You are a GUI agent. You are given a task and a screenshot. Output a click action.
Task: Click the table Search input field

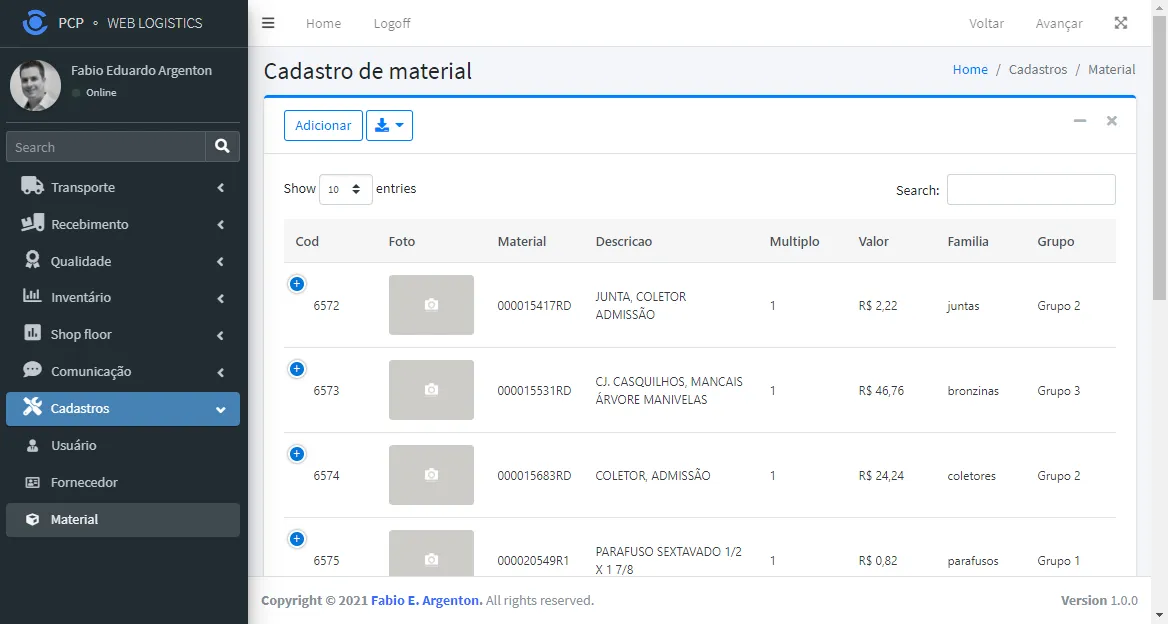pos(1031,189)
